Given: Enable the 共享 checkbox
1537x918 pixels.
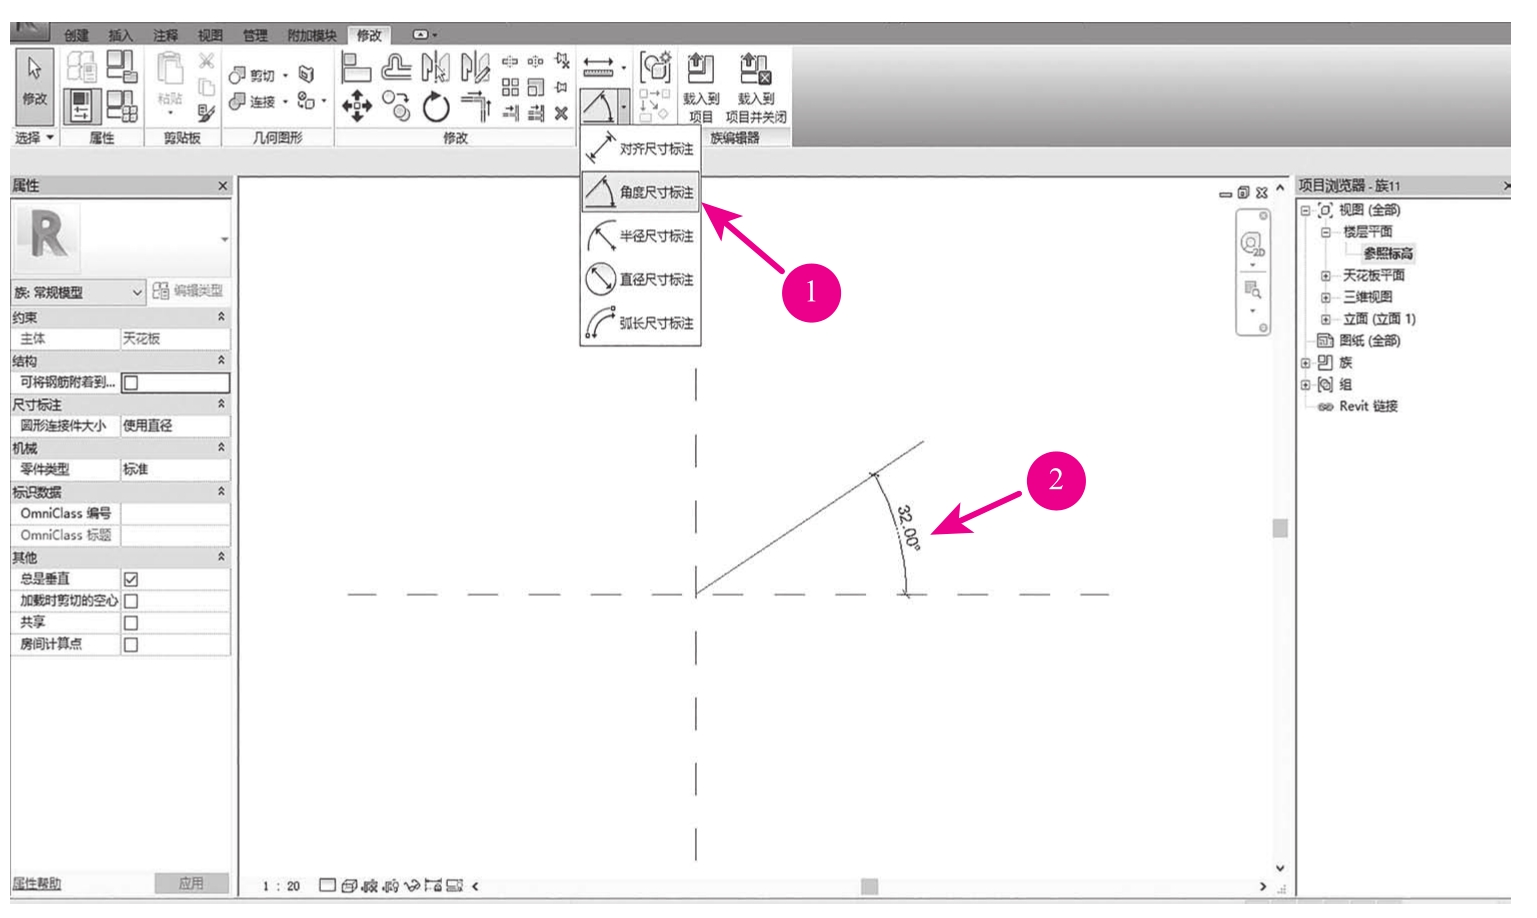Looking at the screenshot, I should tap(131, 623).
